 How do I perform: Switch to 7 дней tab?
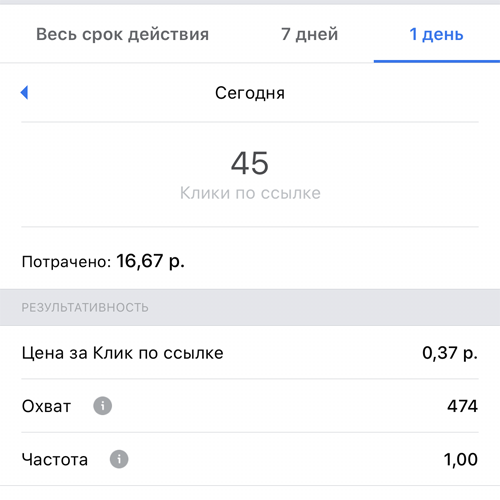point(309,34)
